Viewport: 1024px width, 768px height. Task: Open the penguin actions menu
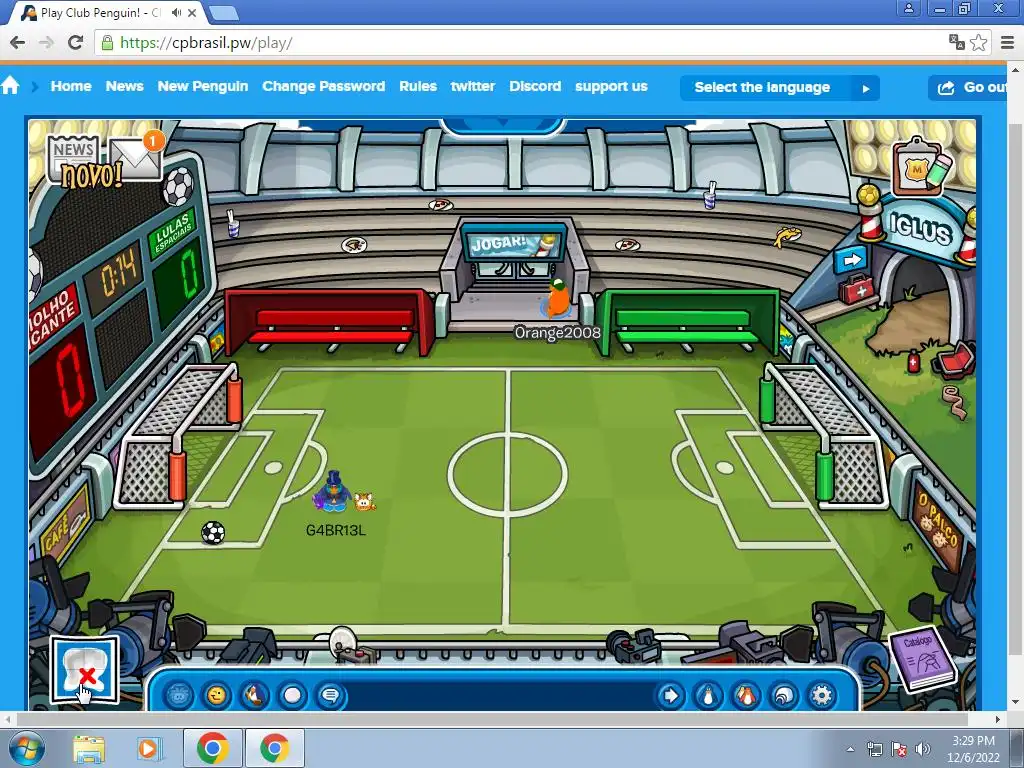pyautogui.click(x=255, y=696)
